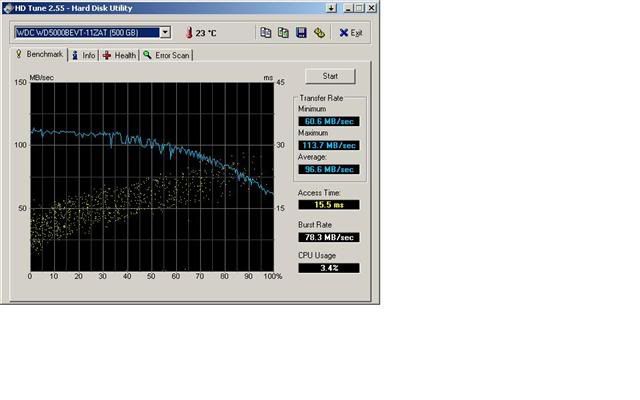The height and width of the screenshot is (400, 640).
Task: Click the HD Tune title bar app icon
Action: (7, 7)
